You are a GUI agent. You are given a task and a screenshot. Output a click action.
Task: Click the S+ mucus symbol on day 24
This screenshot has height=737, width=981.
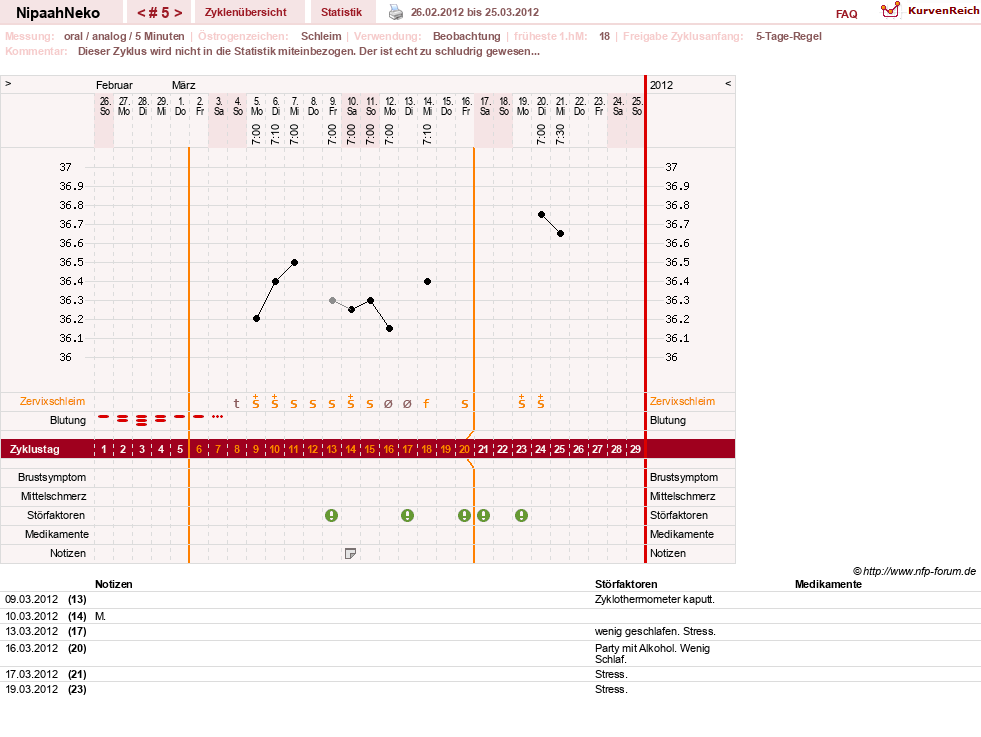click(541, 402)
